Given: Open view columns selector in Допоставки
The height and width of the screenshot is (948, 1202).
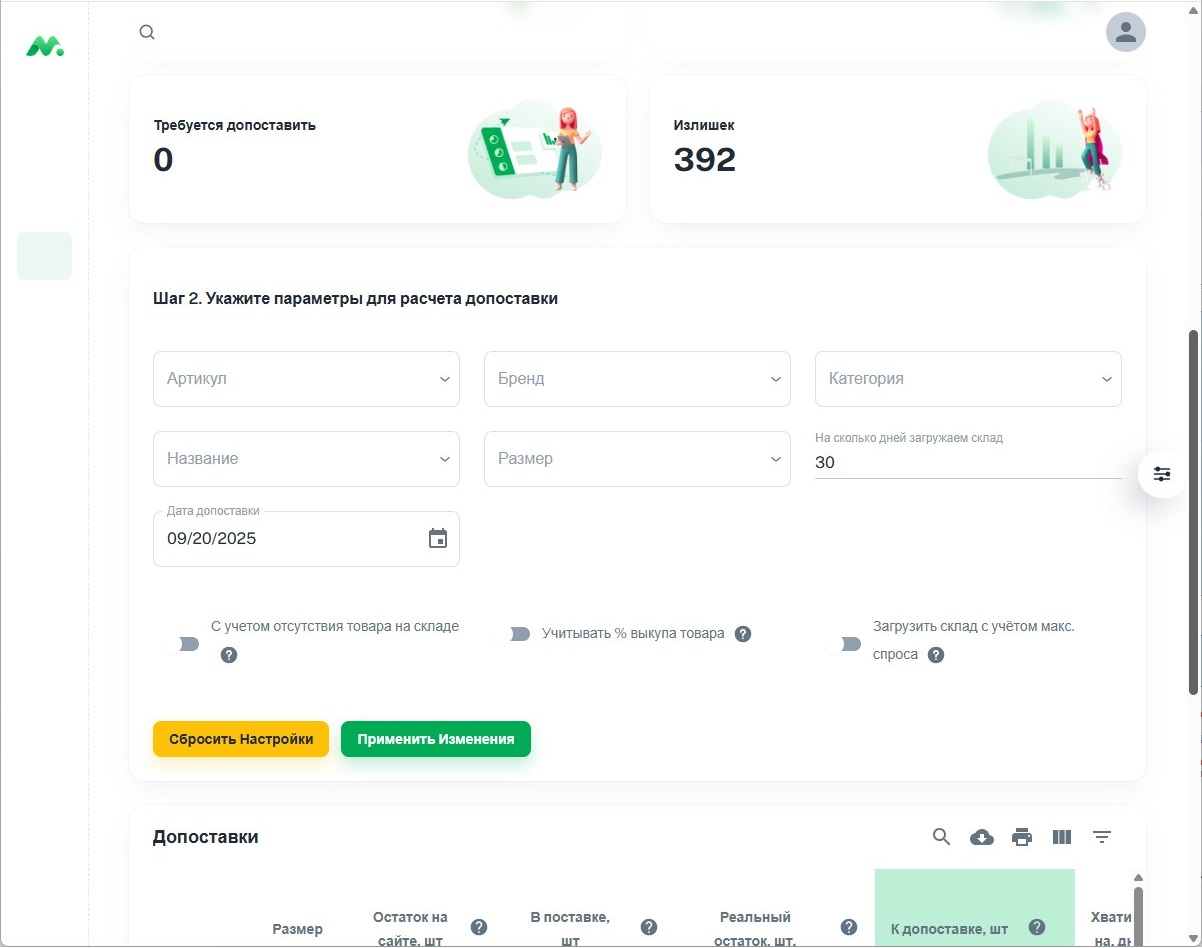Looking at the screenshot, I should [1062, 837].
